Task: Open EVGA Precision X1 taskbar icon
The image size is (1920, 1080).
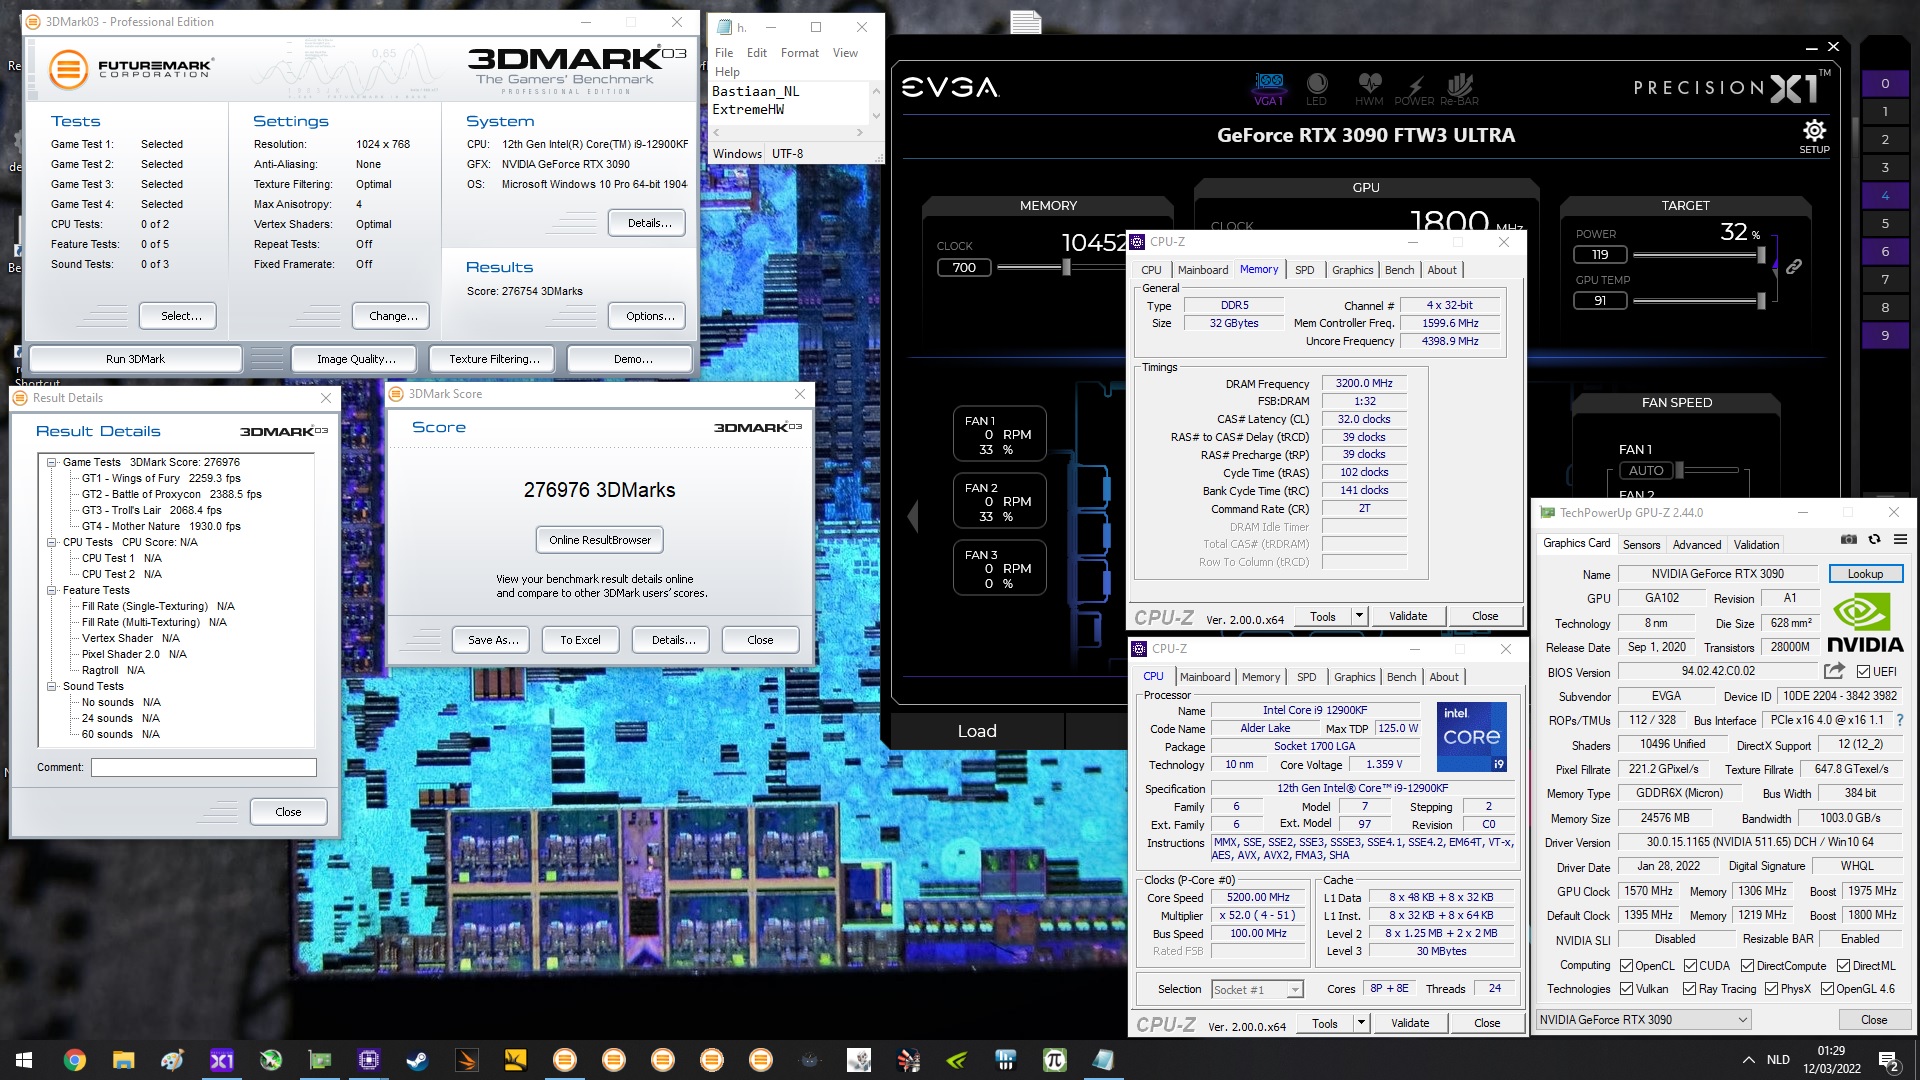Action: [221, 1060]
